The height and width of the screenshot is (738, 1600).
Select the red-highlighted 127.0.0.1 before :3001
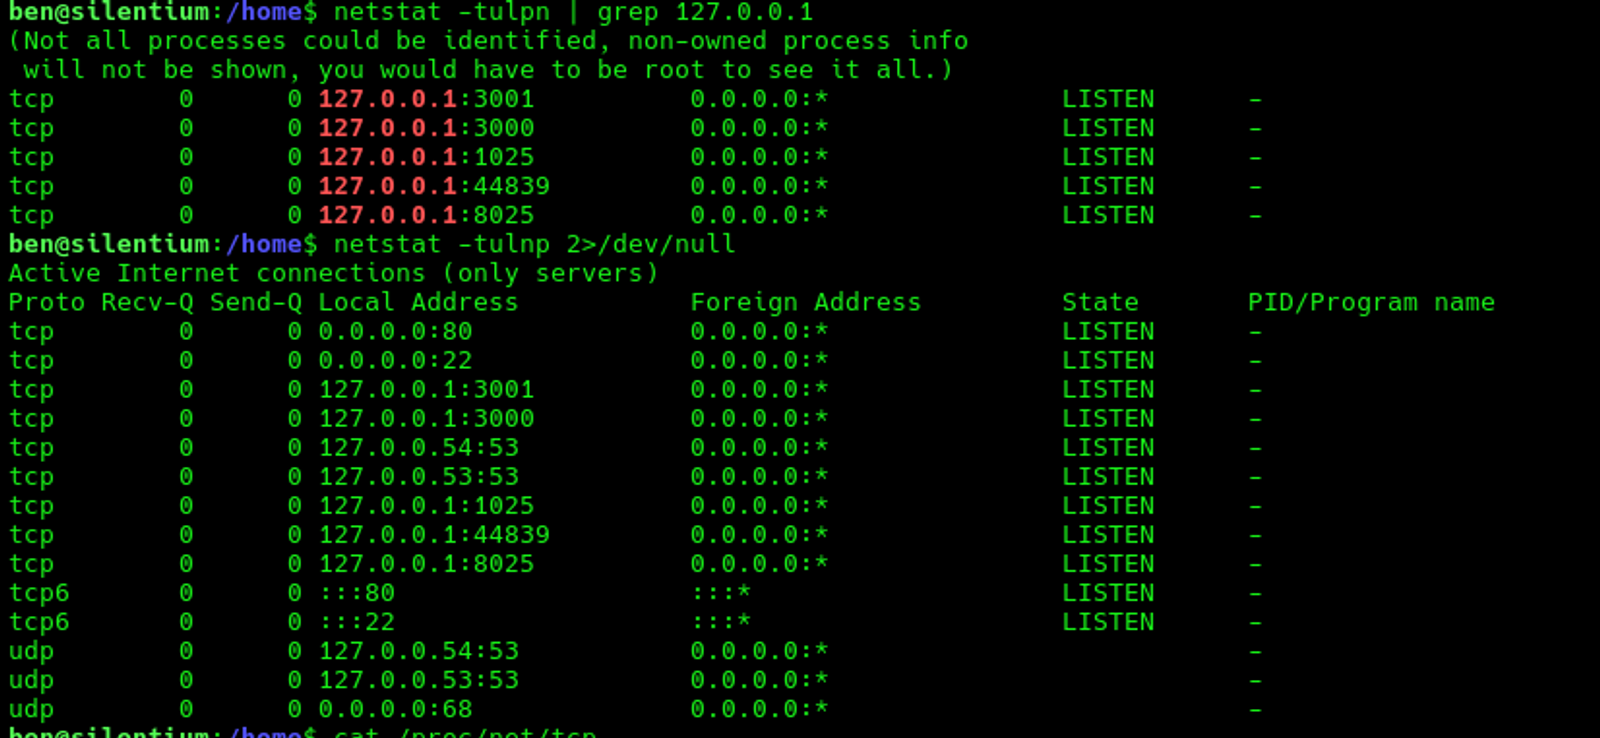click(387, 99)
